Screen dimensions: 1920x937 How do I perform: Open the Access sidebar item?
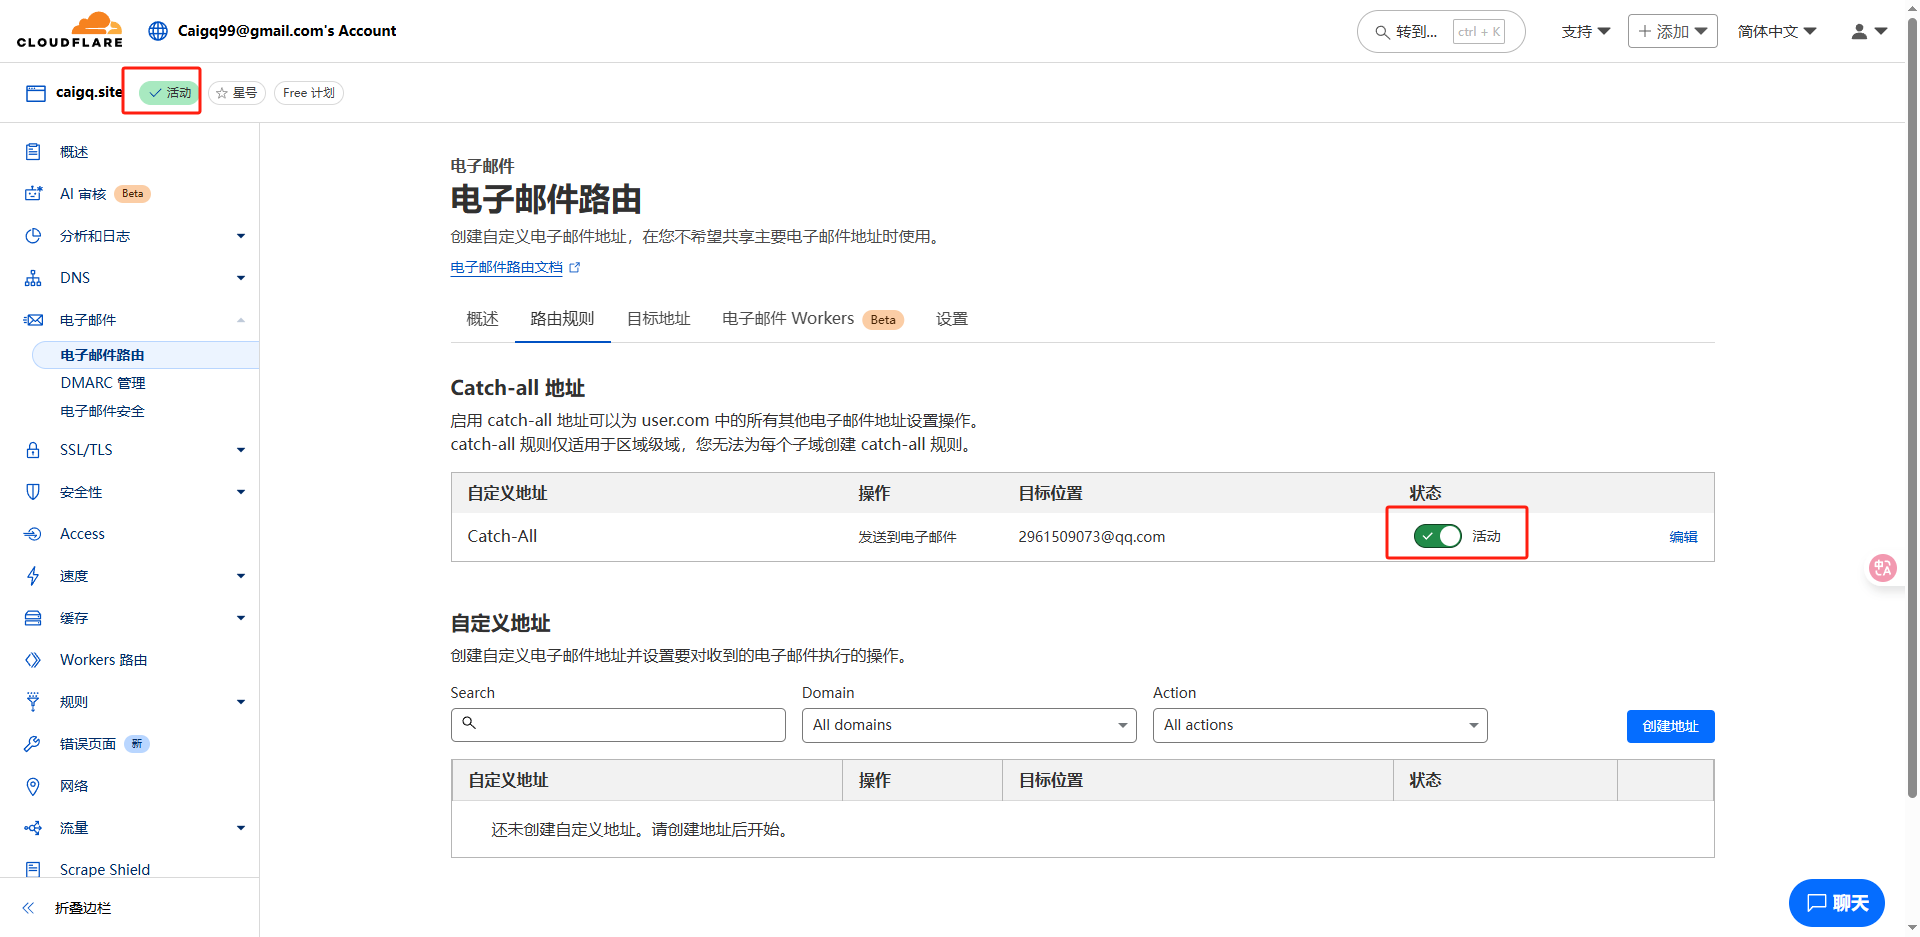(82, 534)
